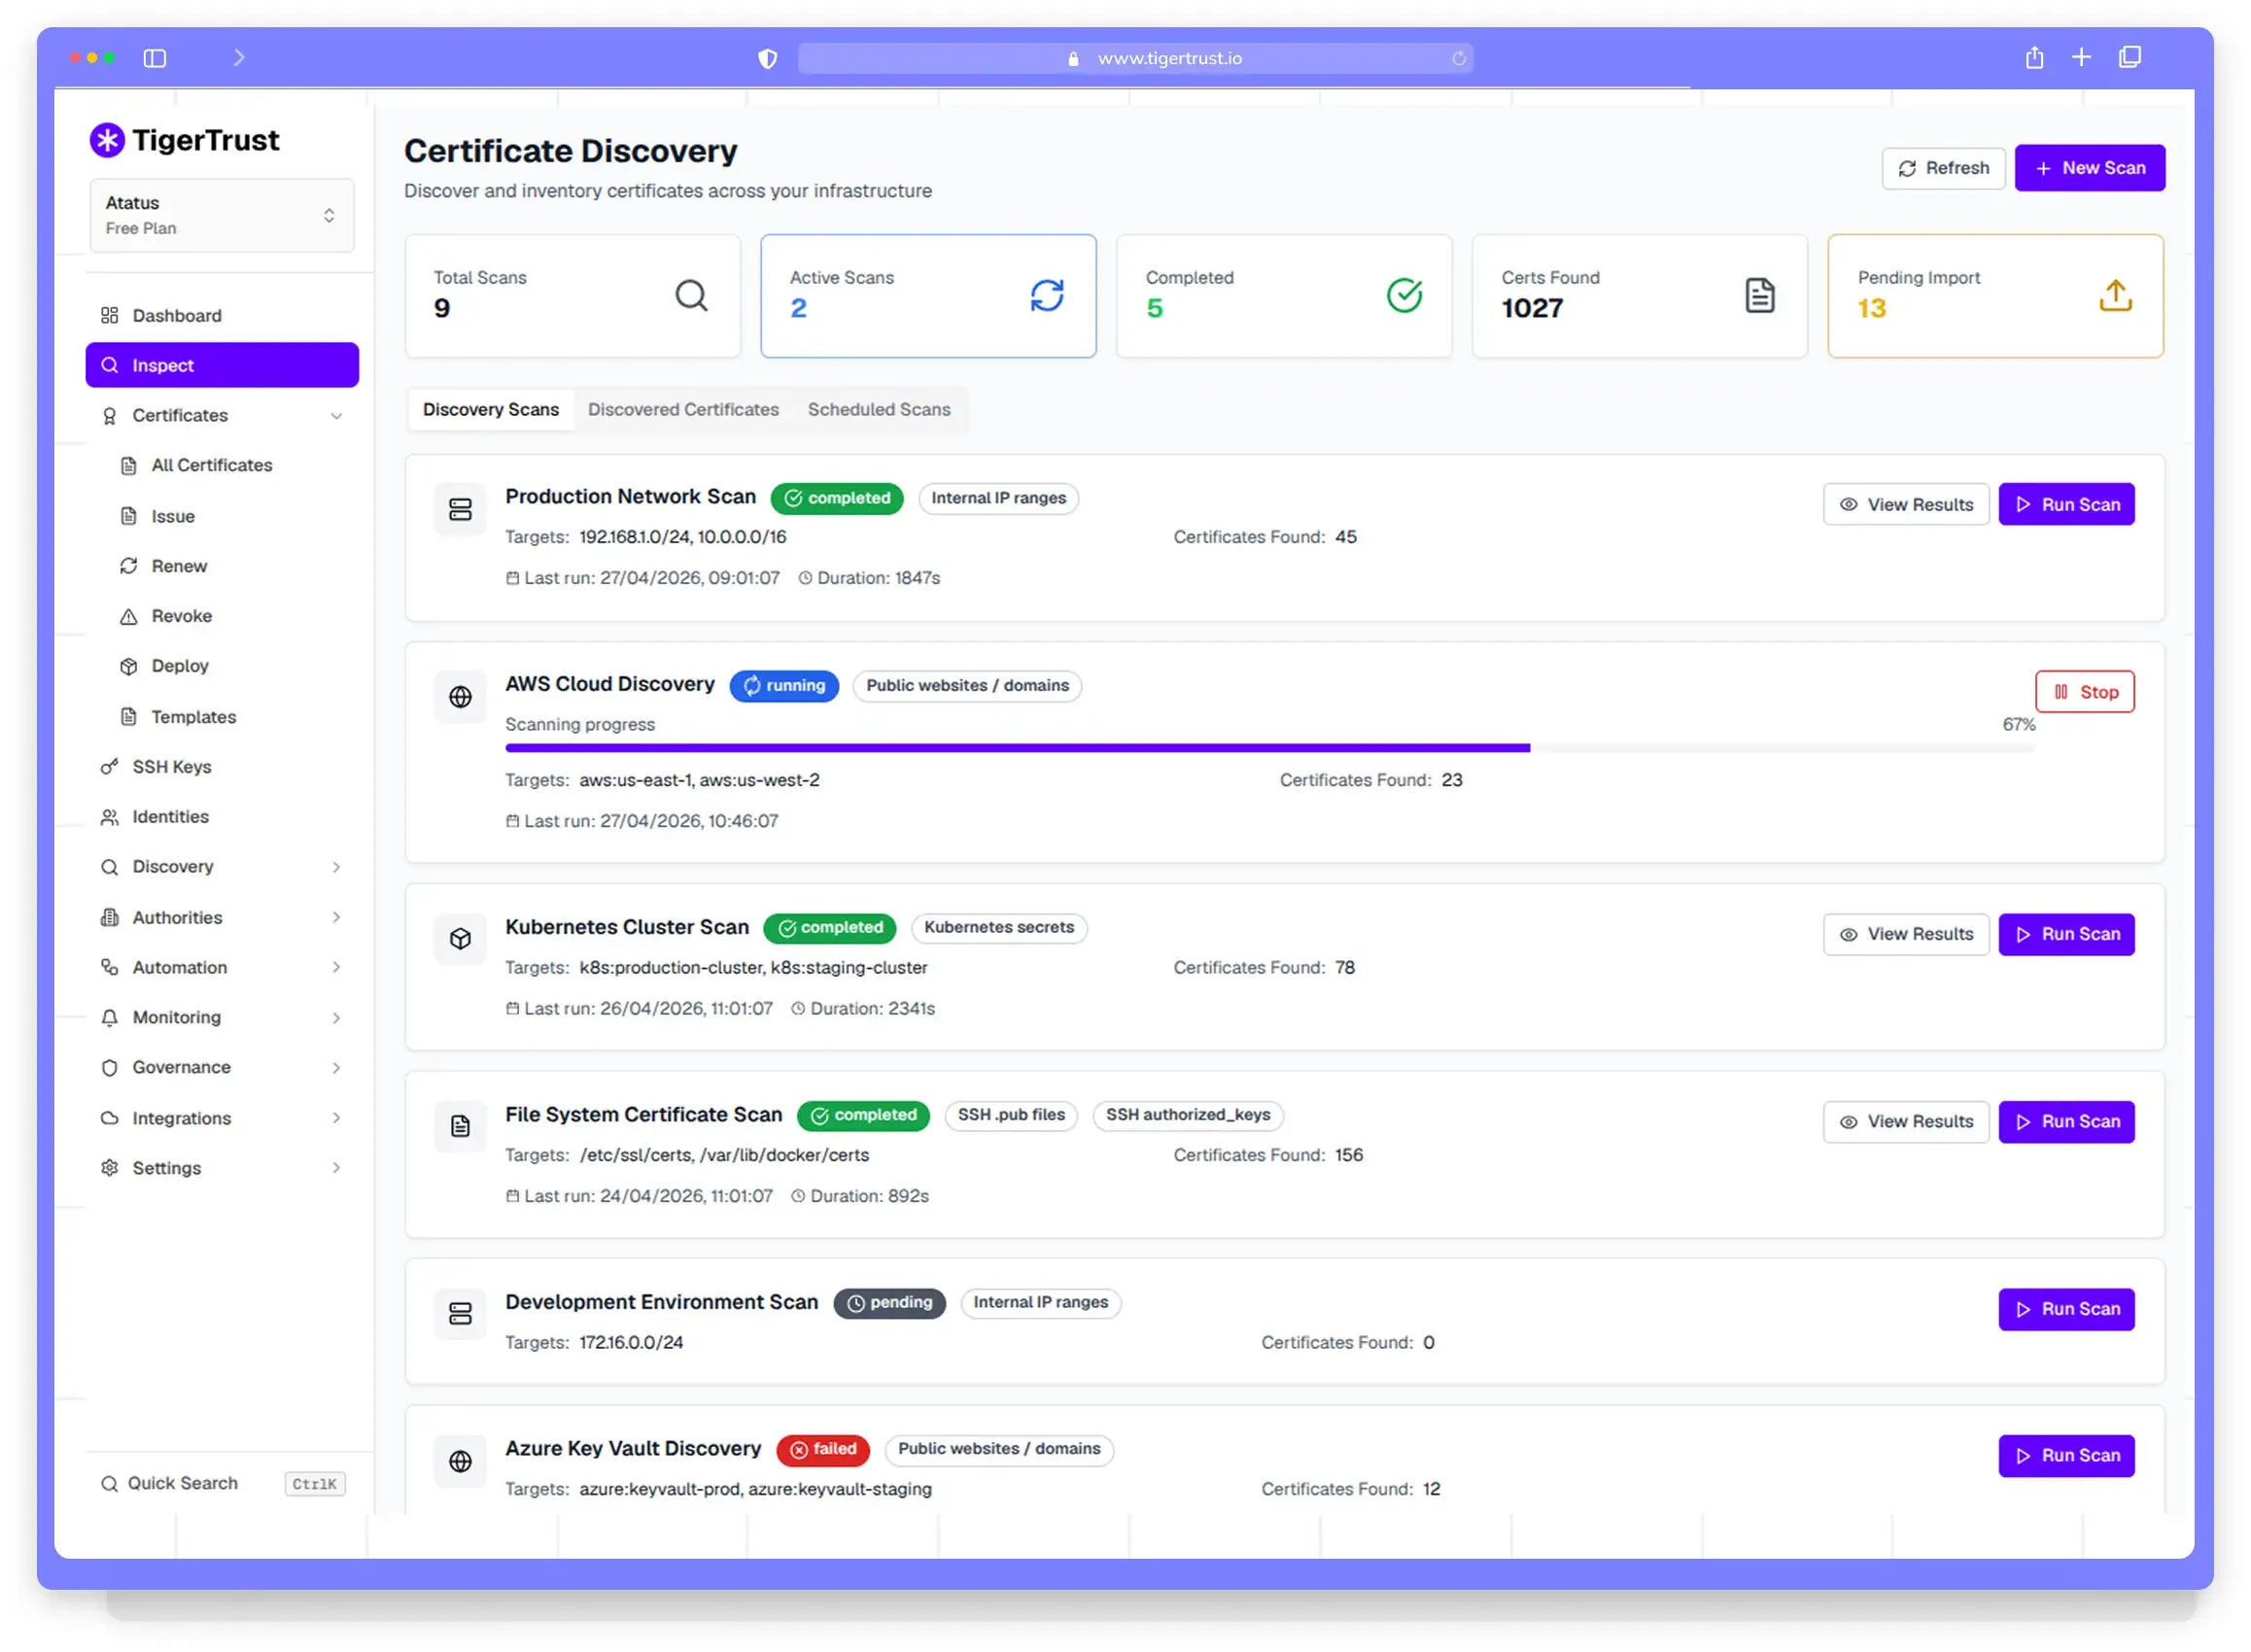Viewport: 2251px width, 1652px height.
Task: Click the Total Scans magnifier icon
Action: pos(691,295)
